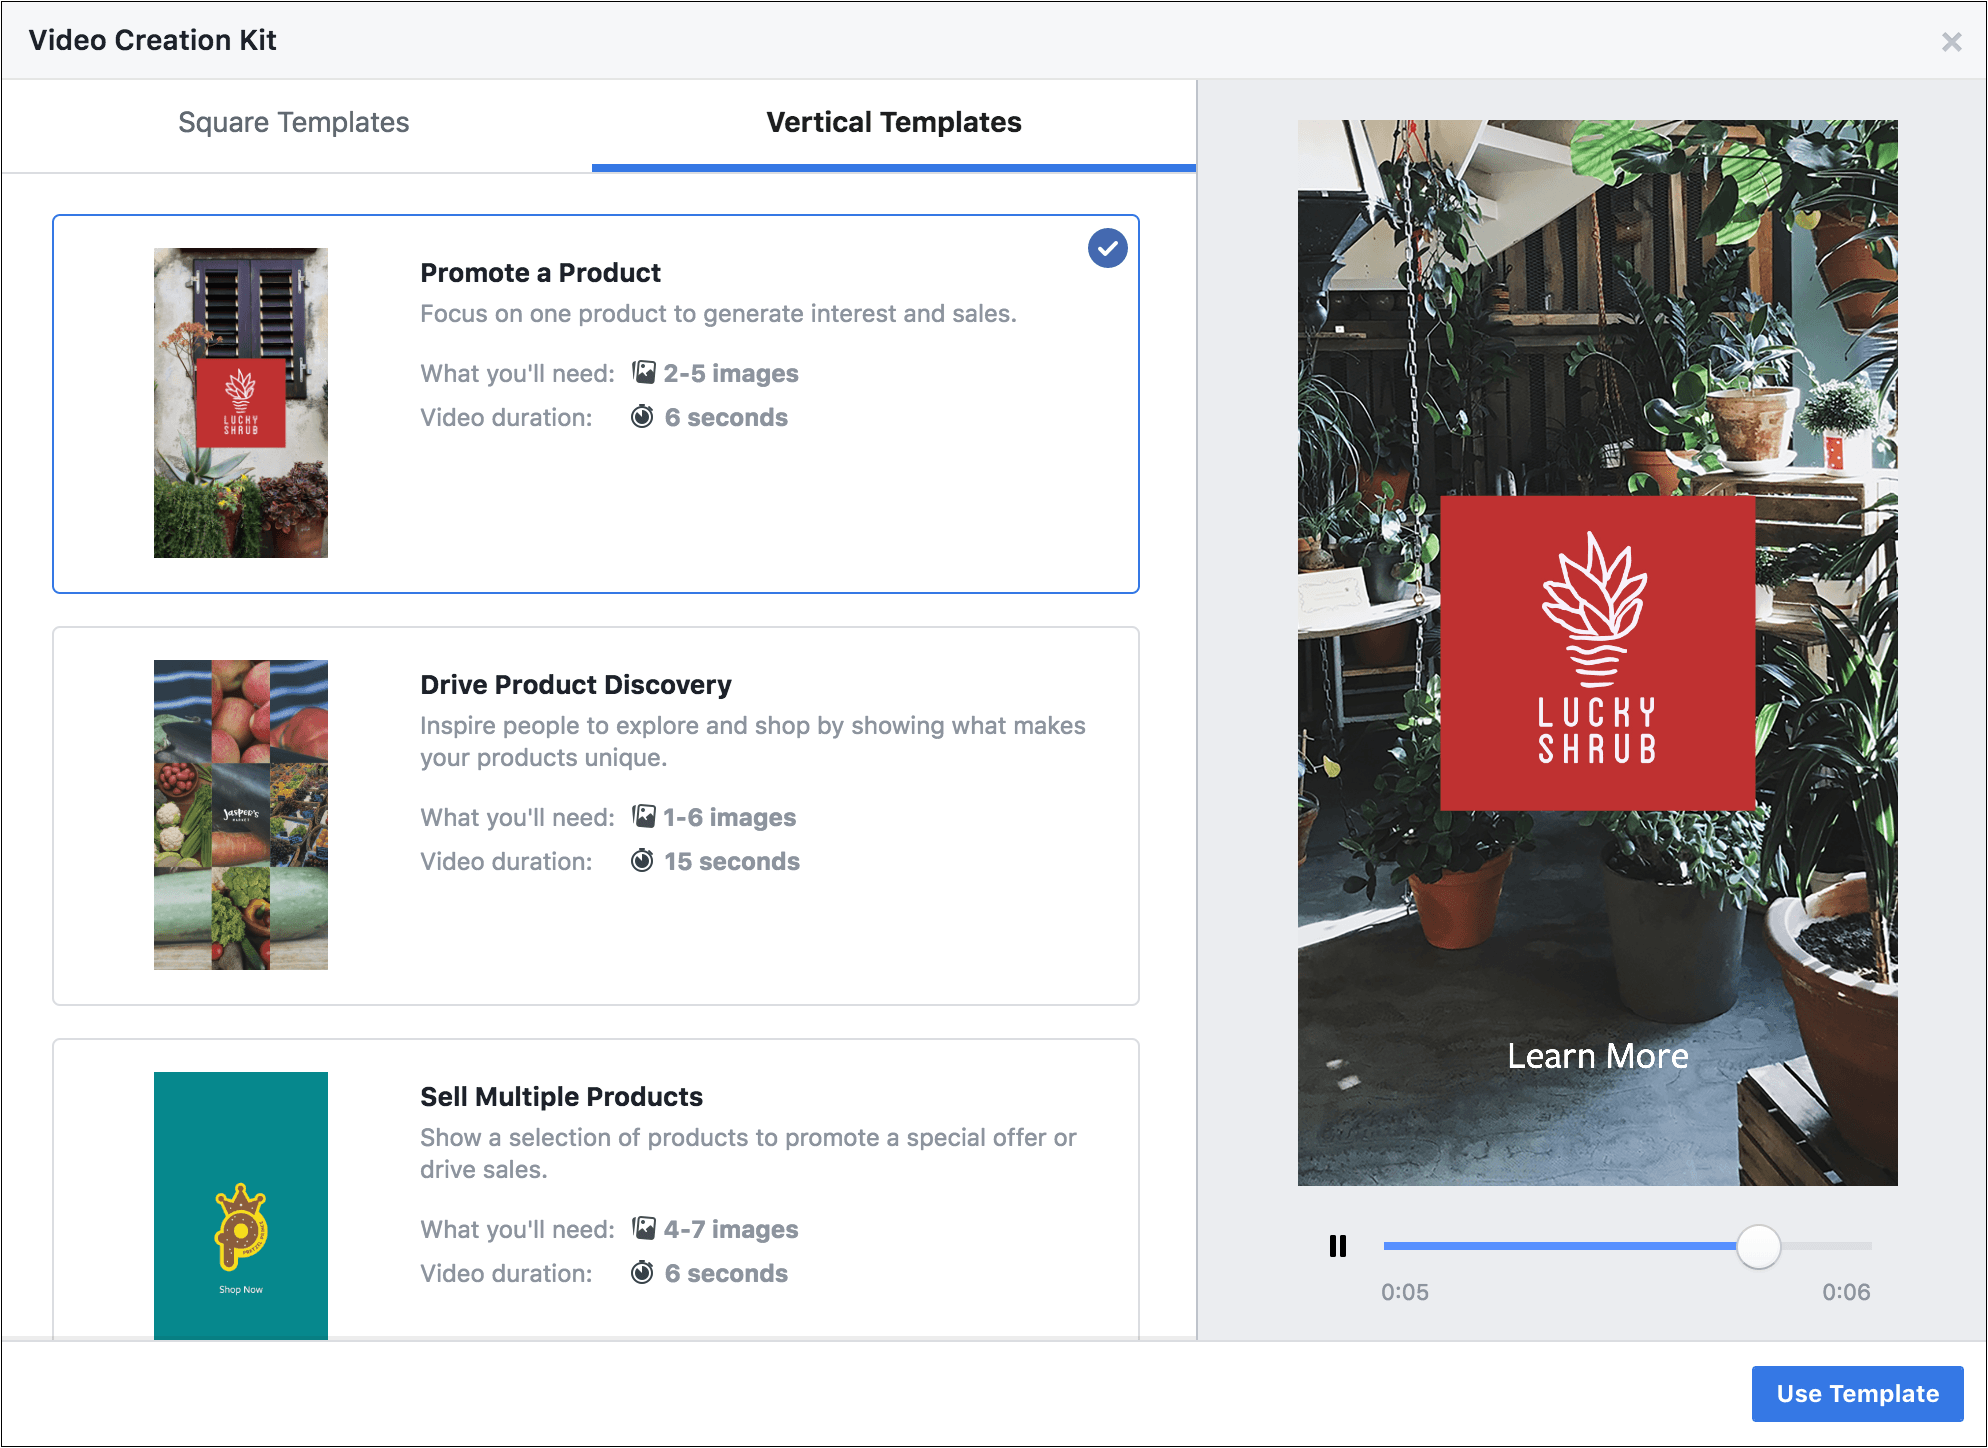The height and width of the screenshot is (1448, 1988).
Task: Switch to the Square Templates tab
Action: [294, 123]
